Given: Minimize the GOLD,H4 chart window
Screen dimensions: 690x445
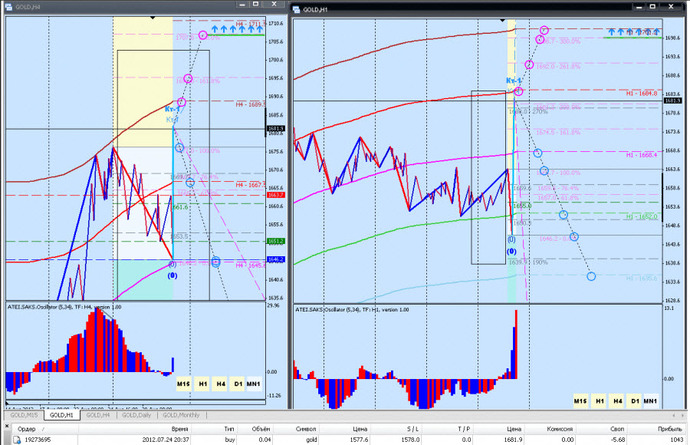Looking at the screenshot, I should 242,4.
